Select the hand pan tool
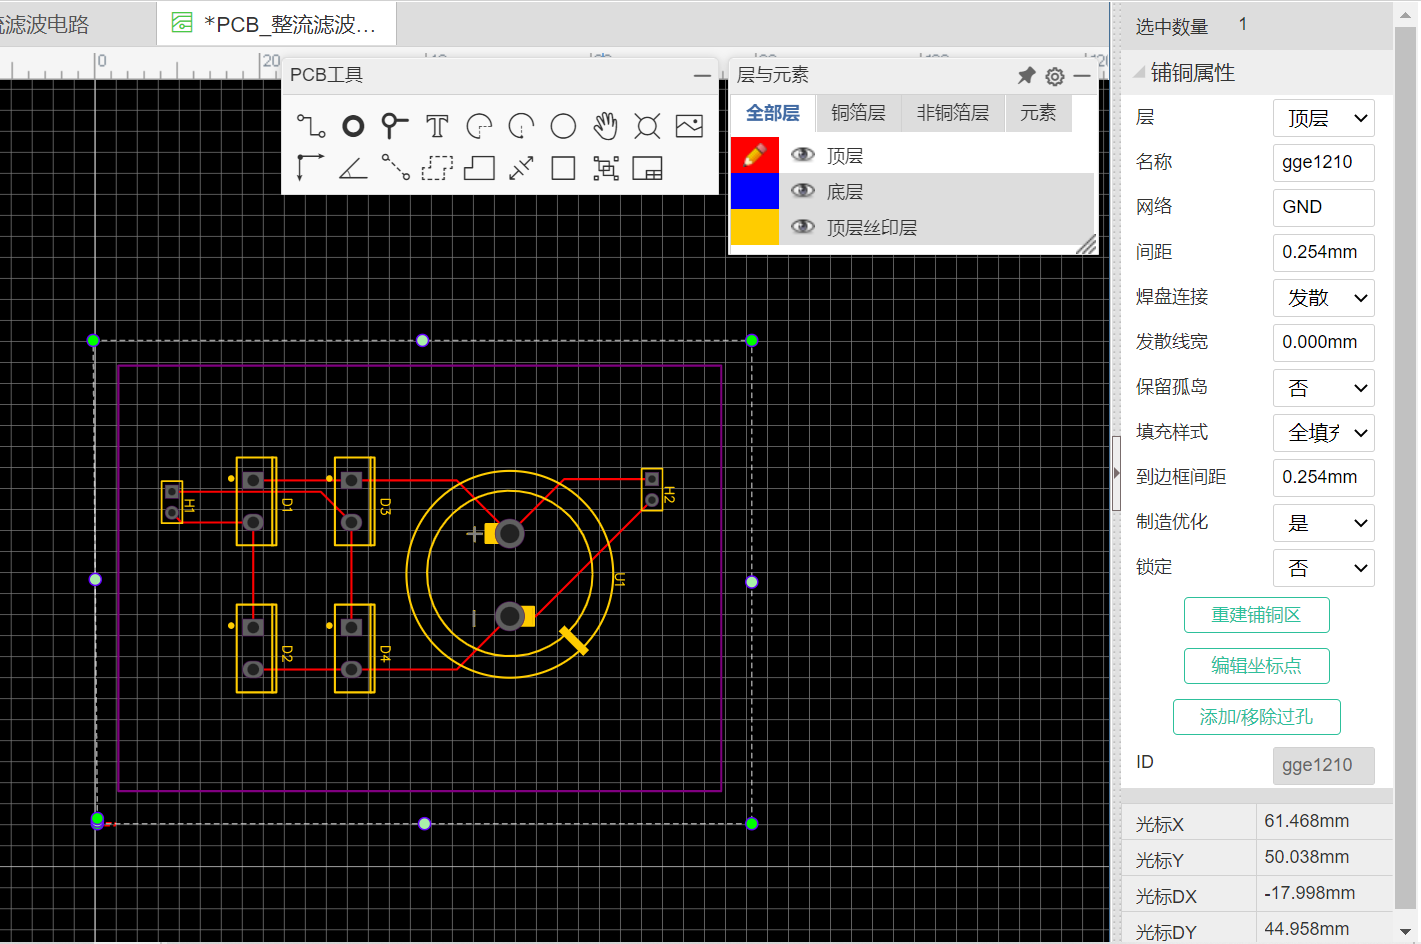Viewport: 1421px width, 944px height. (x=605, y=126)
